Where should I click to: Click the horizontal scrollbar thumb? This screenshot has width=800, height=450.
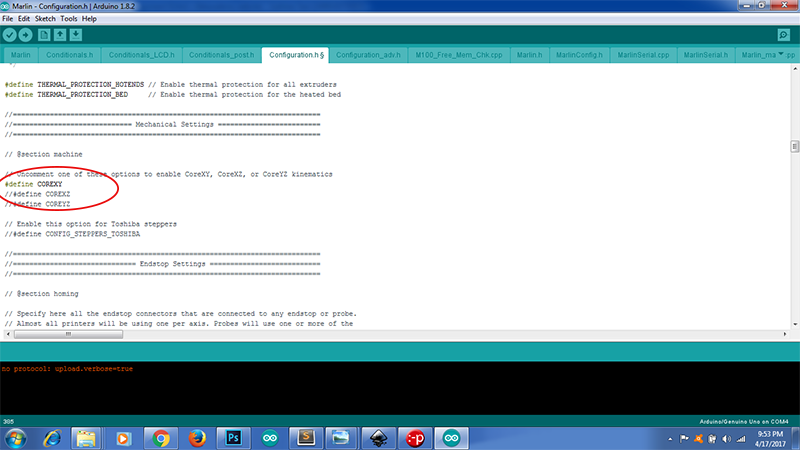[x=68, y=334]
